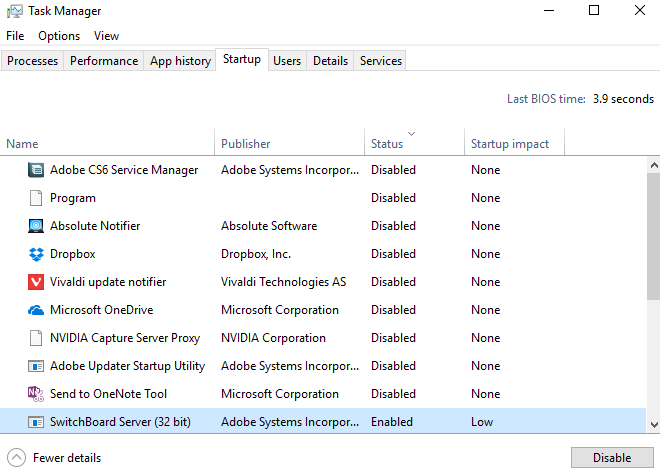Select the NVIDIA Capture Server Proxy entry
The image size is (660, 475).
pos(323,338)
